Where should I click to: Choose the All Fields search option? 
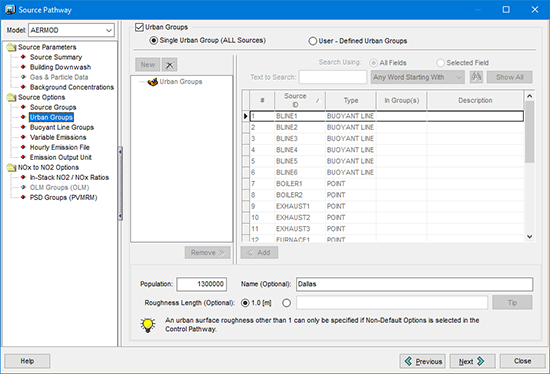click(x=373, y=63)
